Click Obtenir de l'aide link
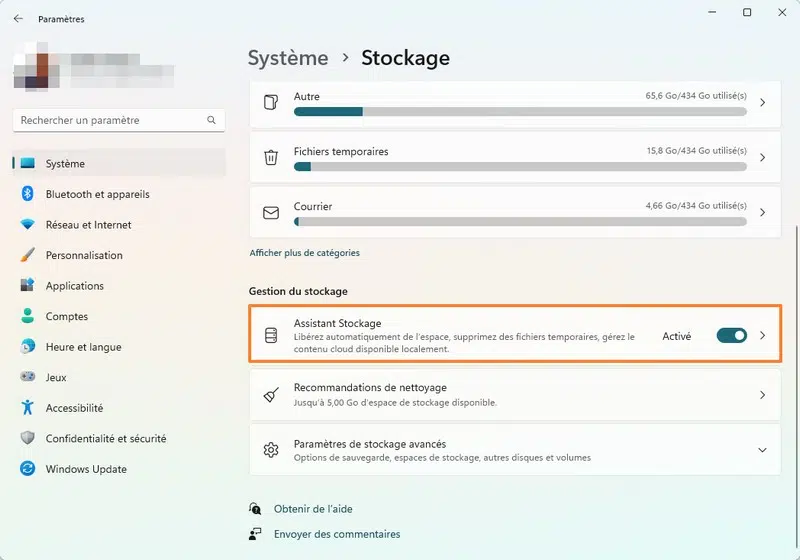The width and height of the screenshot is (800, 560). [x=313, y=509]
